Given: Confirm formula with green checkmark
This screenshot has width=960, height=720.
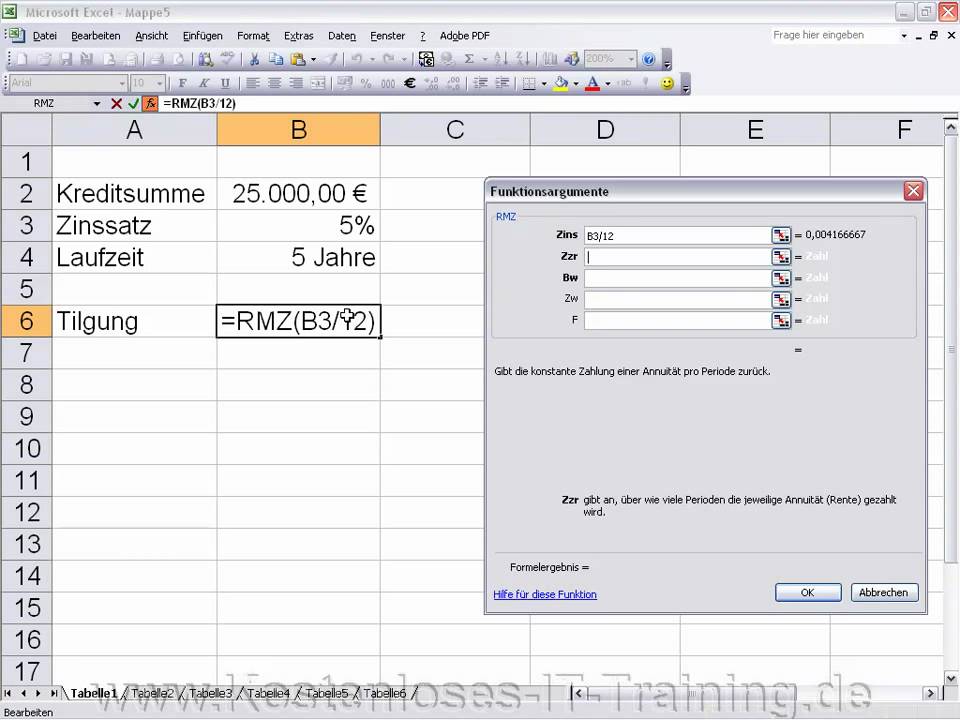Looking at the screenshot, I should click(x=133, y=103).
